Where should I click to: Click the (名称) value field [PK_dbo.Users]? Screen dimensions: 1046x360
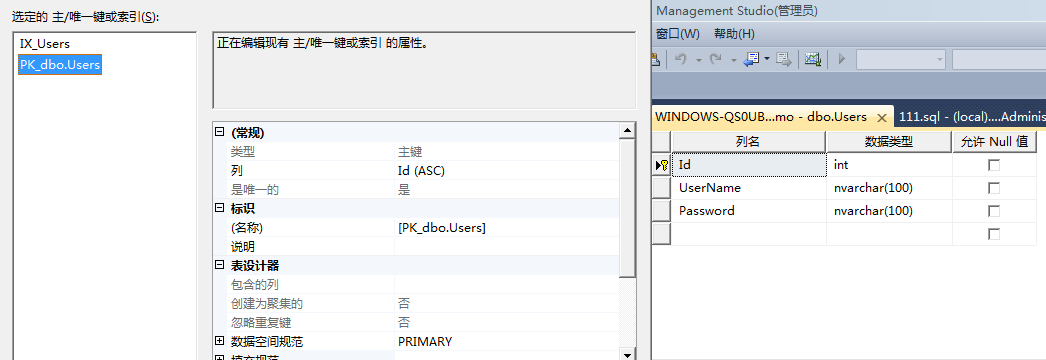507,227
